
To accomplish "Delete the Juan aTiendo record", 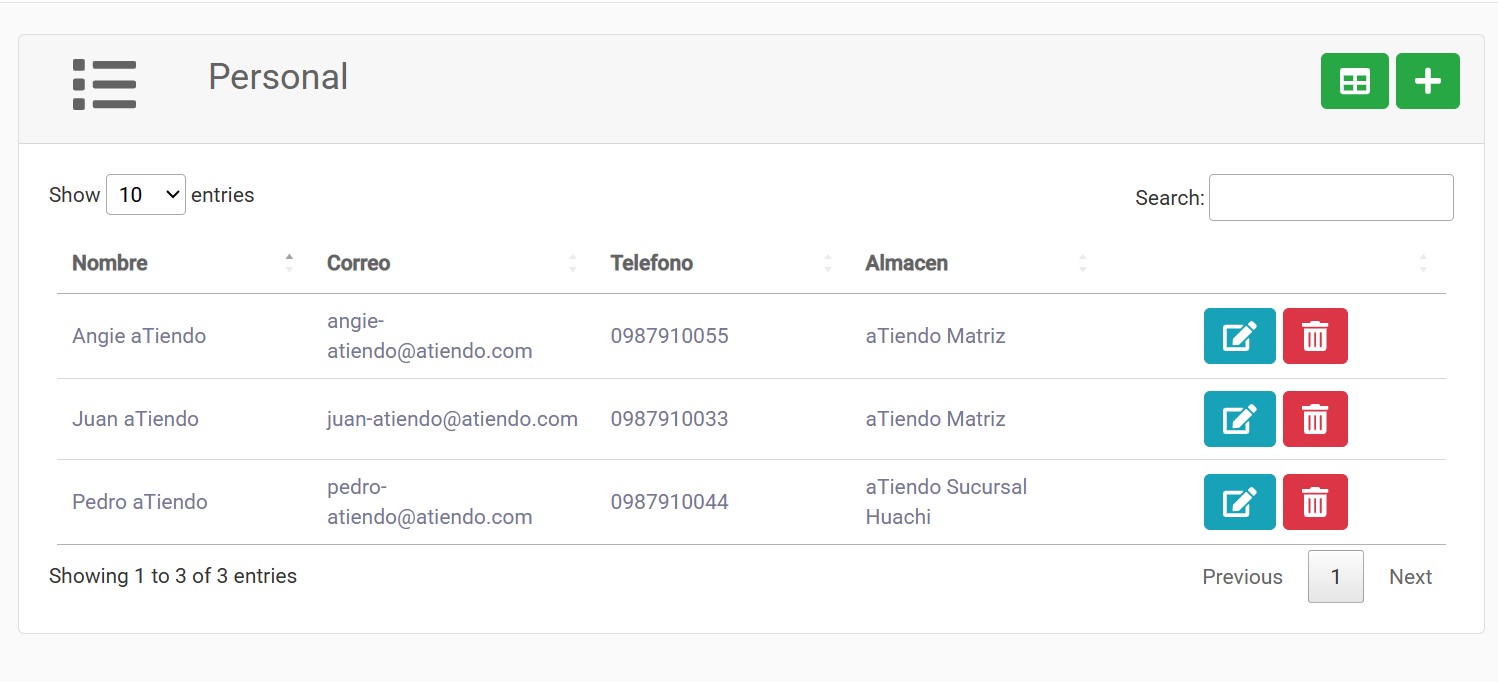I will (1315, 419).
